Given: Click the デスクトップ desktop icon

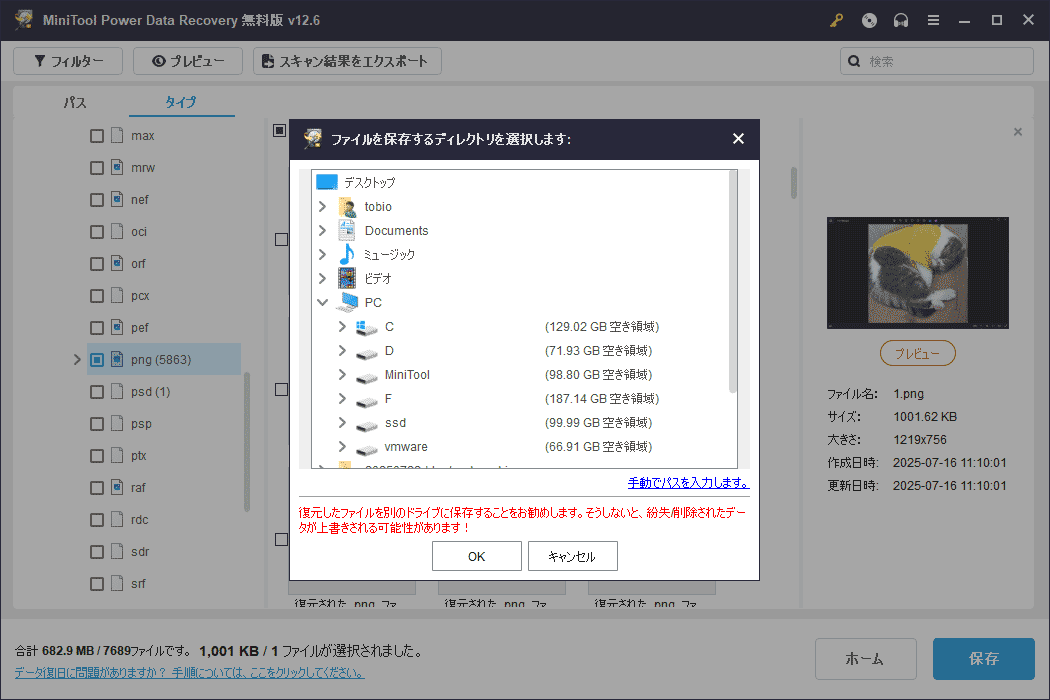Looking at the screenshot, I should point(327,182).
